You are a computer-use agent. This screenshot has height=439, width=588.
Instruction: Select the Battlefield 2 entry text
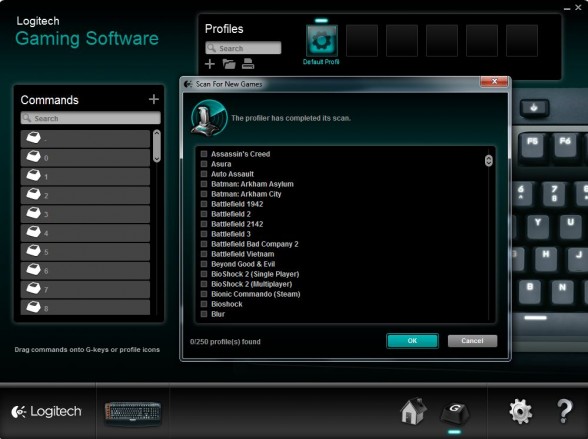[231, 214]
